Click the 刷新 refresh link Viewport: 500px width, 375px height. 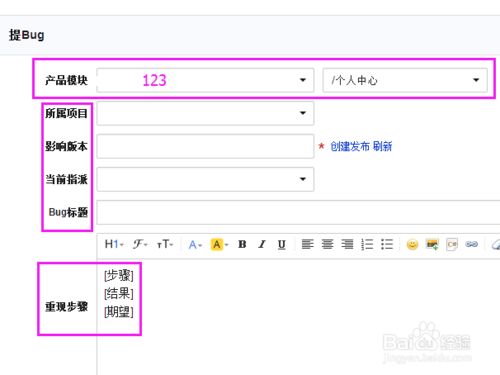[382, 146]
